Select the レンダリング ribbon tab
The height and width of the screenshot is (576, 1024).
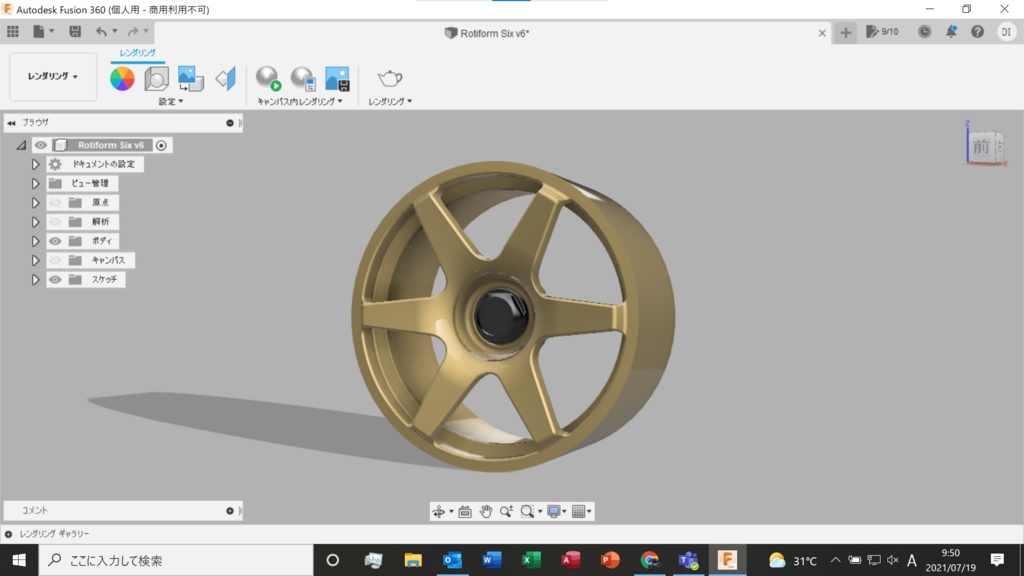137,52
